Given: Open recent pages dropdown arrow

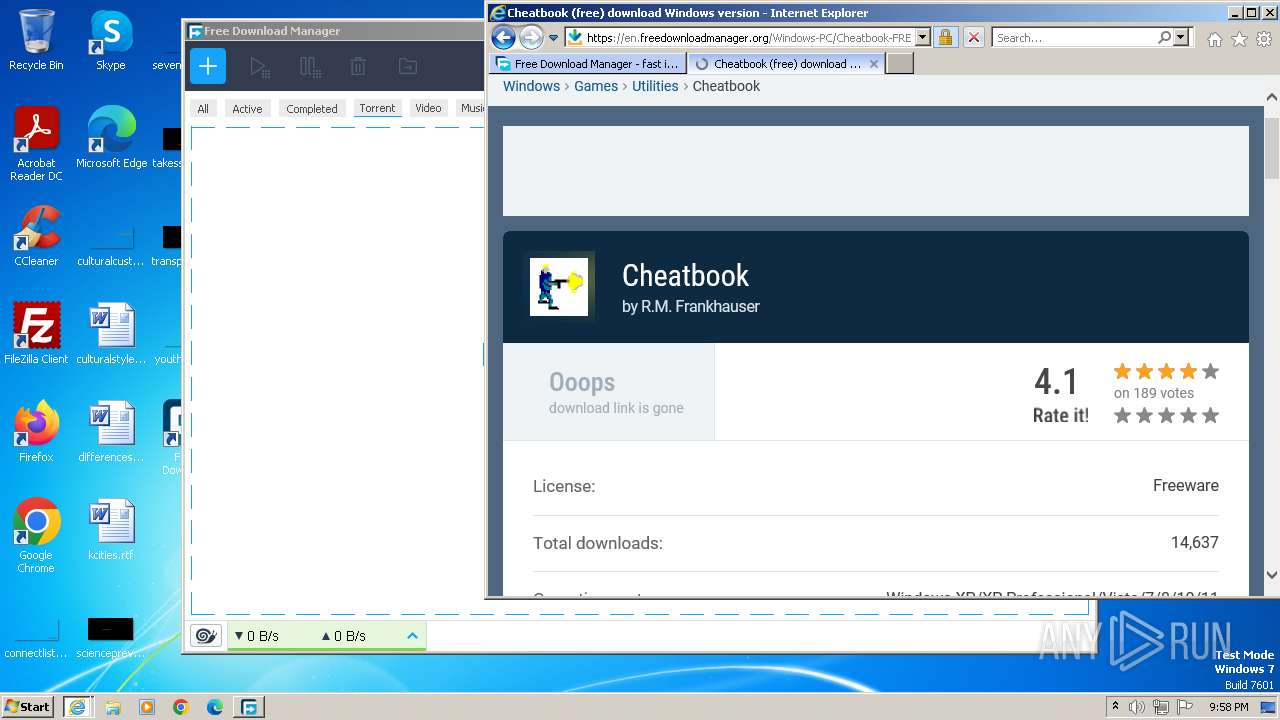Looking at the screenshot, I should tap(553, 38).
